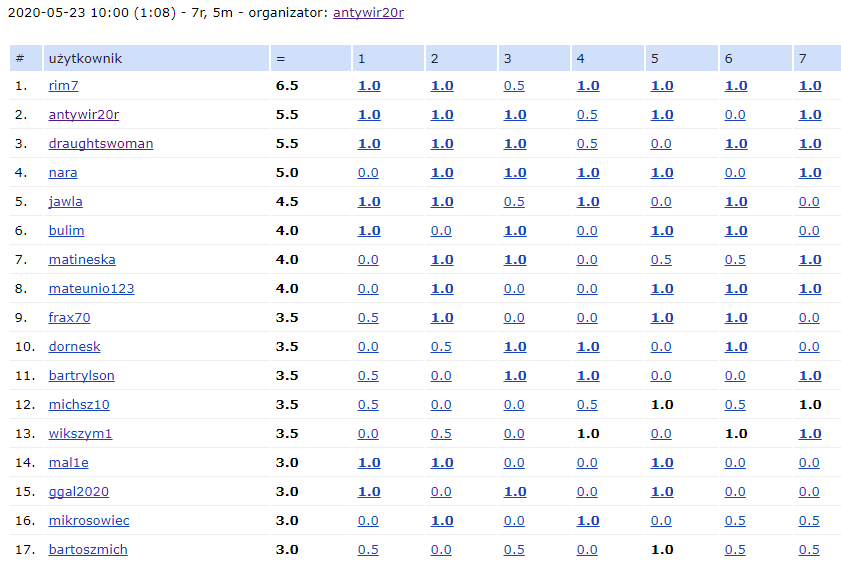Viewport: 841px width, 563px height.
Task: Open matineska's round 5 game result
Action: pos(660,260)
